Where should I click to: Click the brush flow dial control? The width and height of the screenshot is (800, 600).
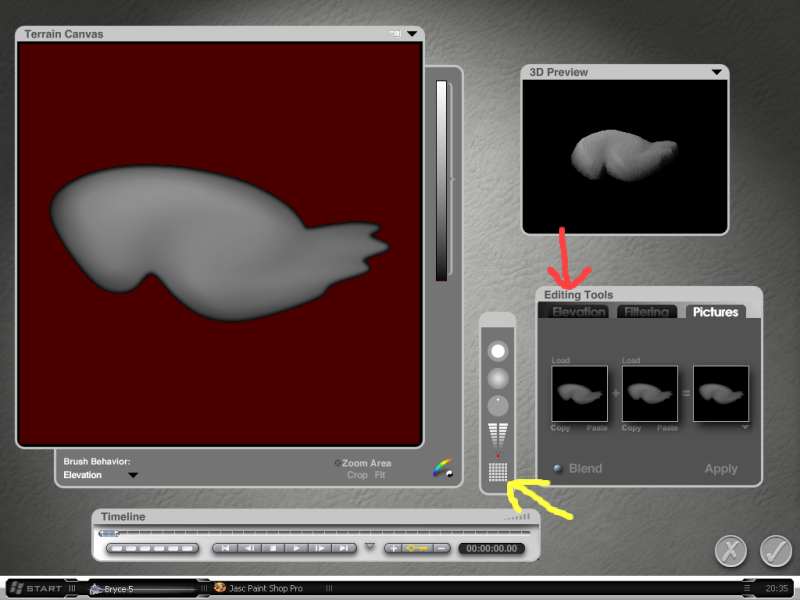[497, 406]
